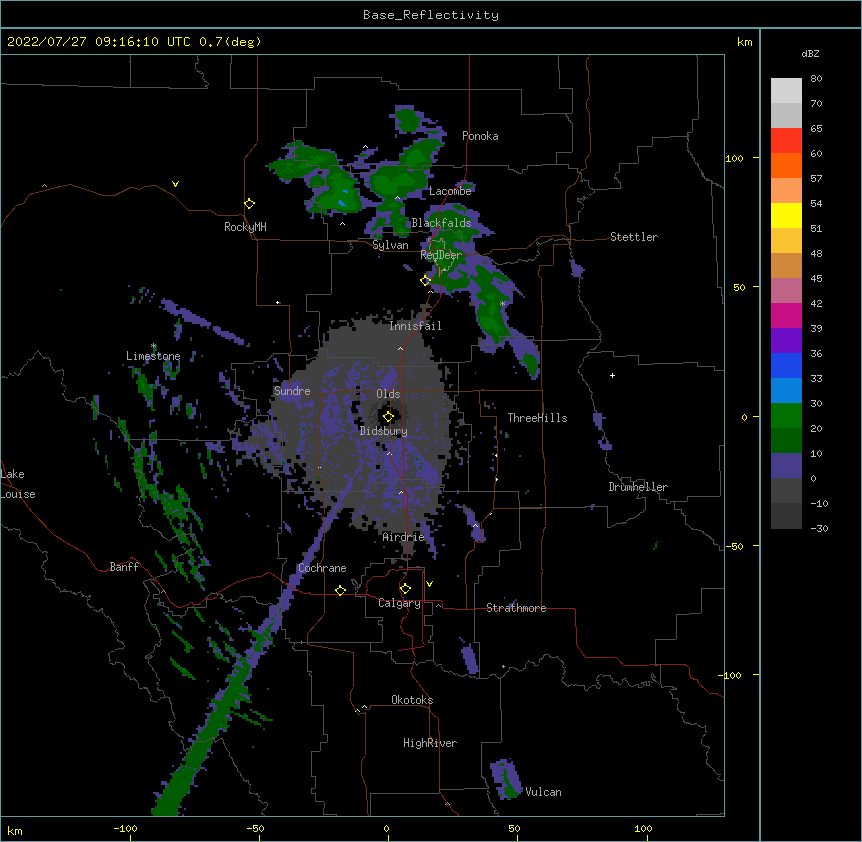This screenshot has width=862, height=842.
Task: Click the yellow V marker northwest of RockyMH
Action: tap(175, 184)
